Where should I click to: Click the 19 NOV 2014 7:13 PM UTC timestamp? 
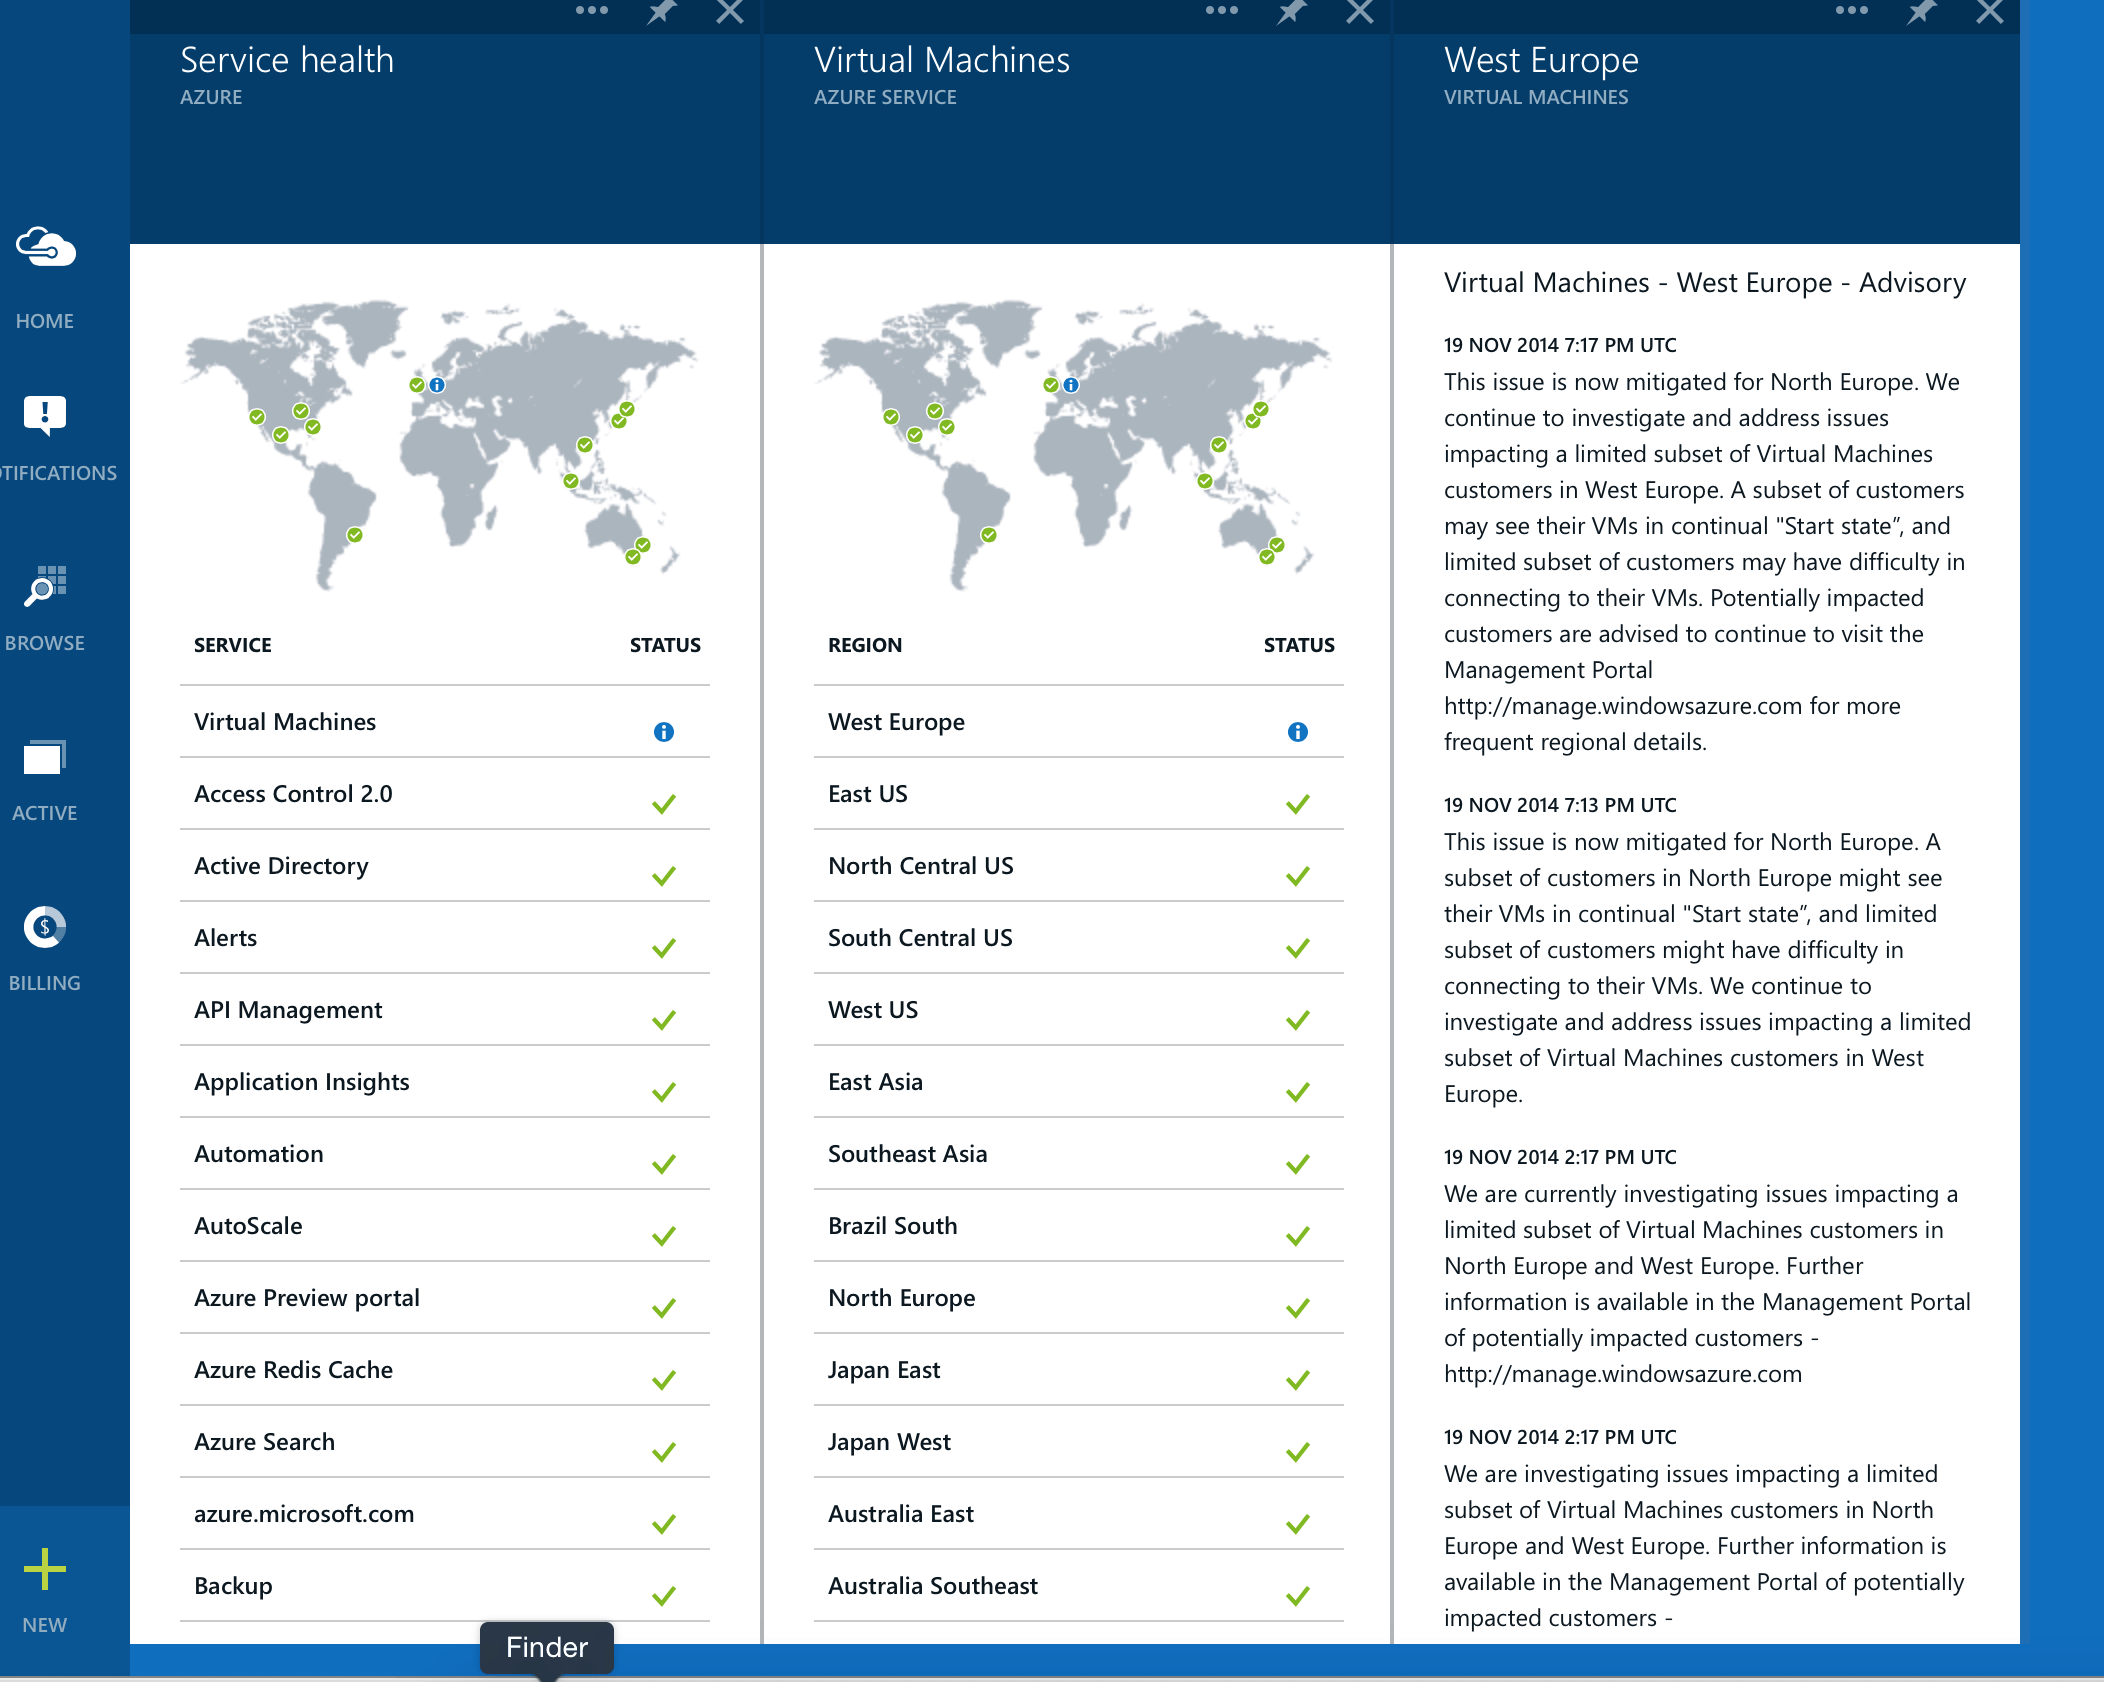1560,805
